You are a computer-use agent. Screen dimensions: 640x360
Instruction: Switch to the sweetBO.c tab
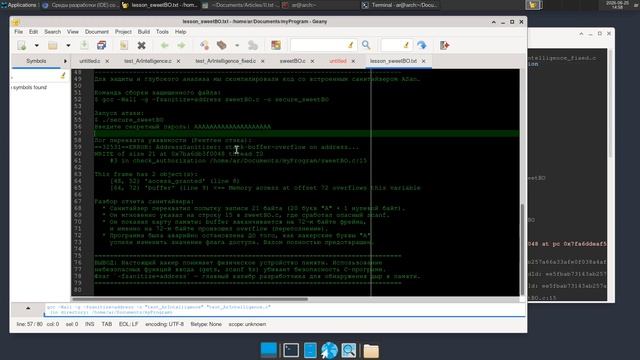click(x=292, y=61)
